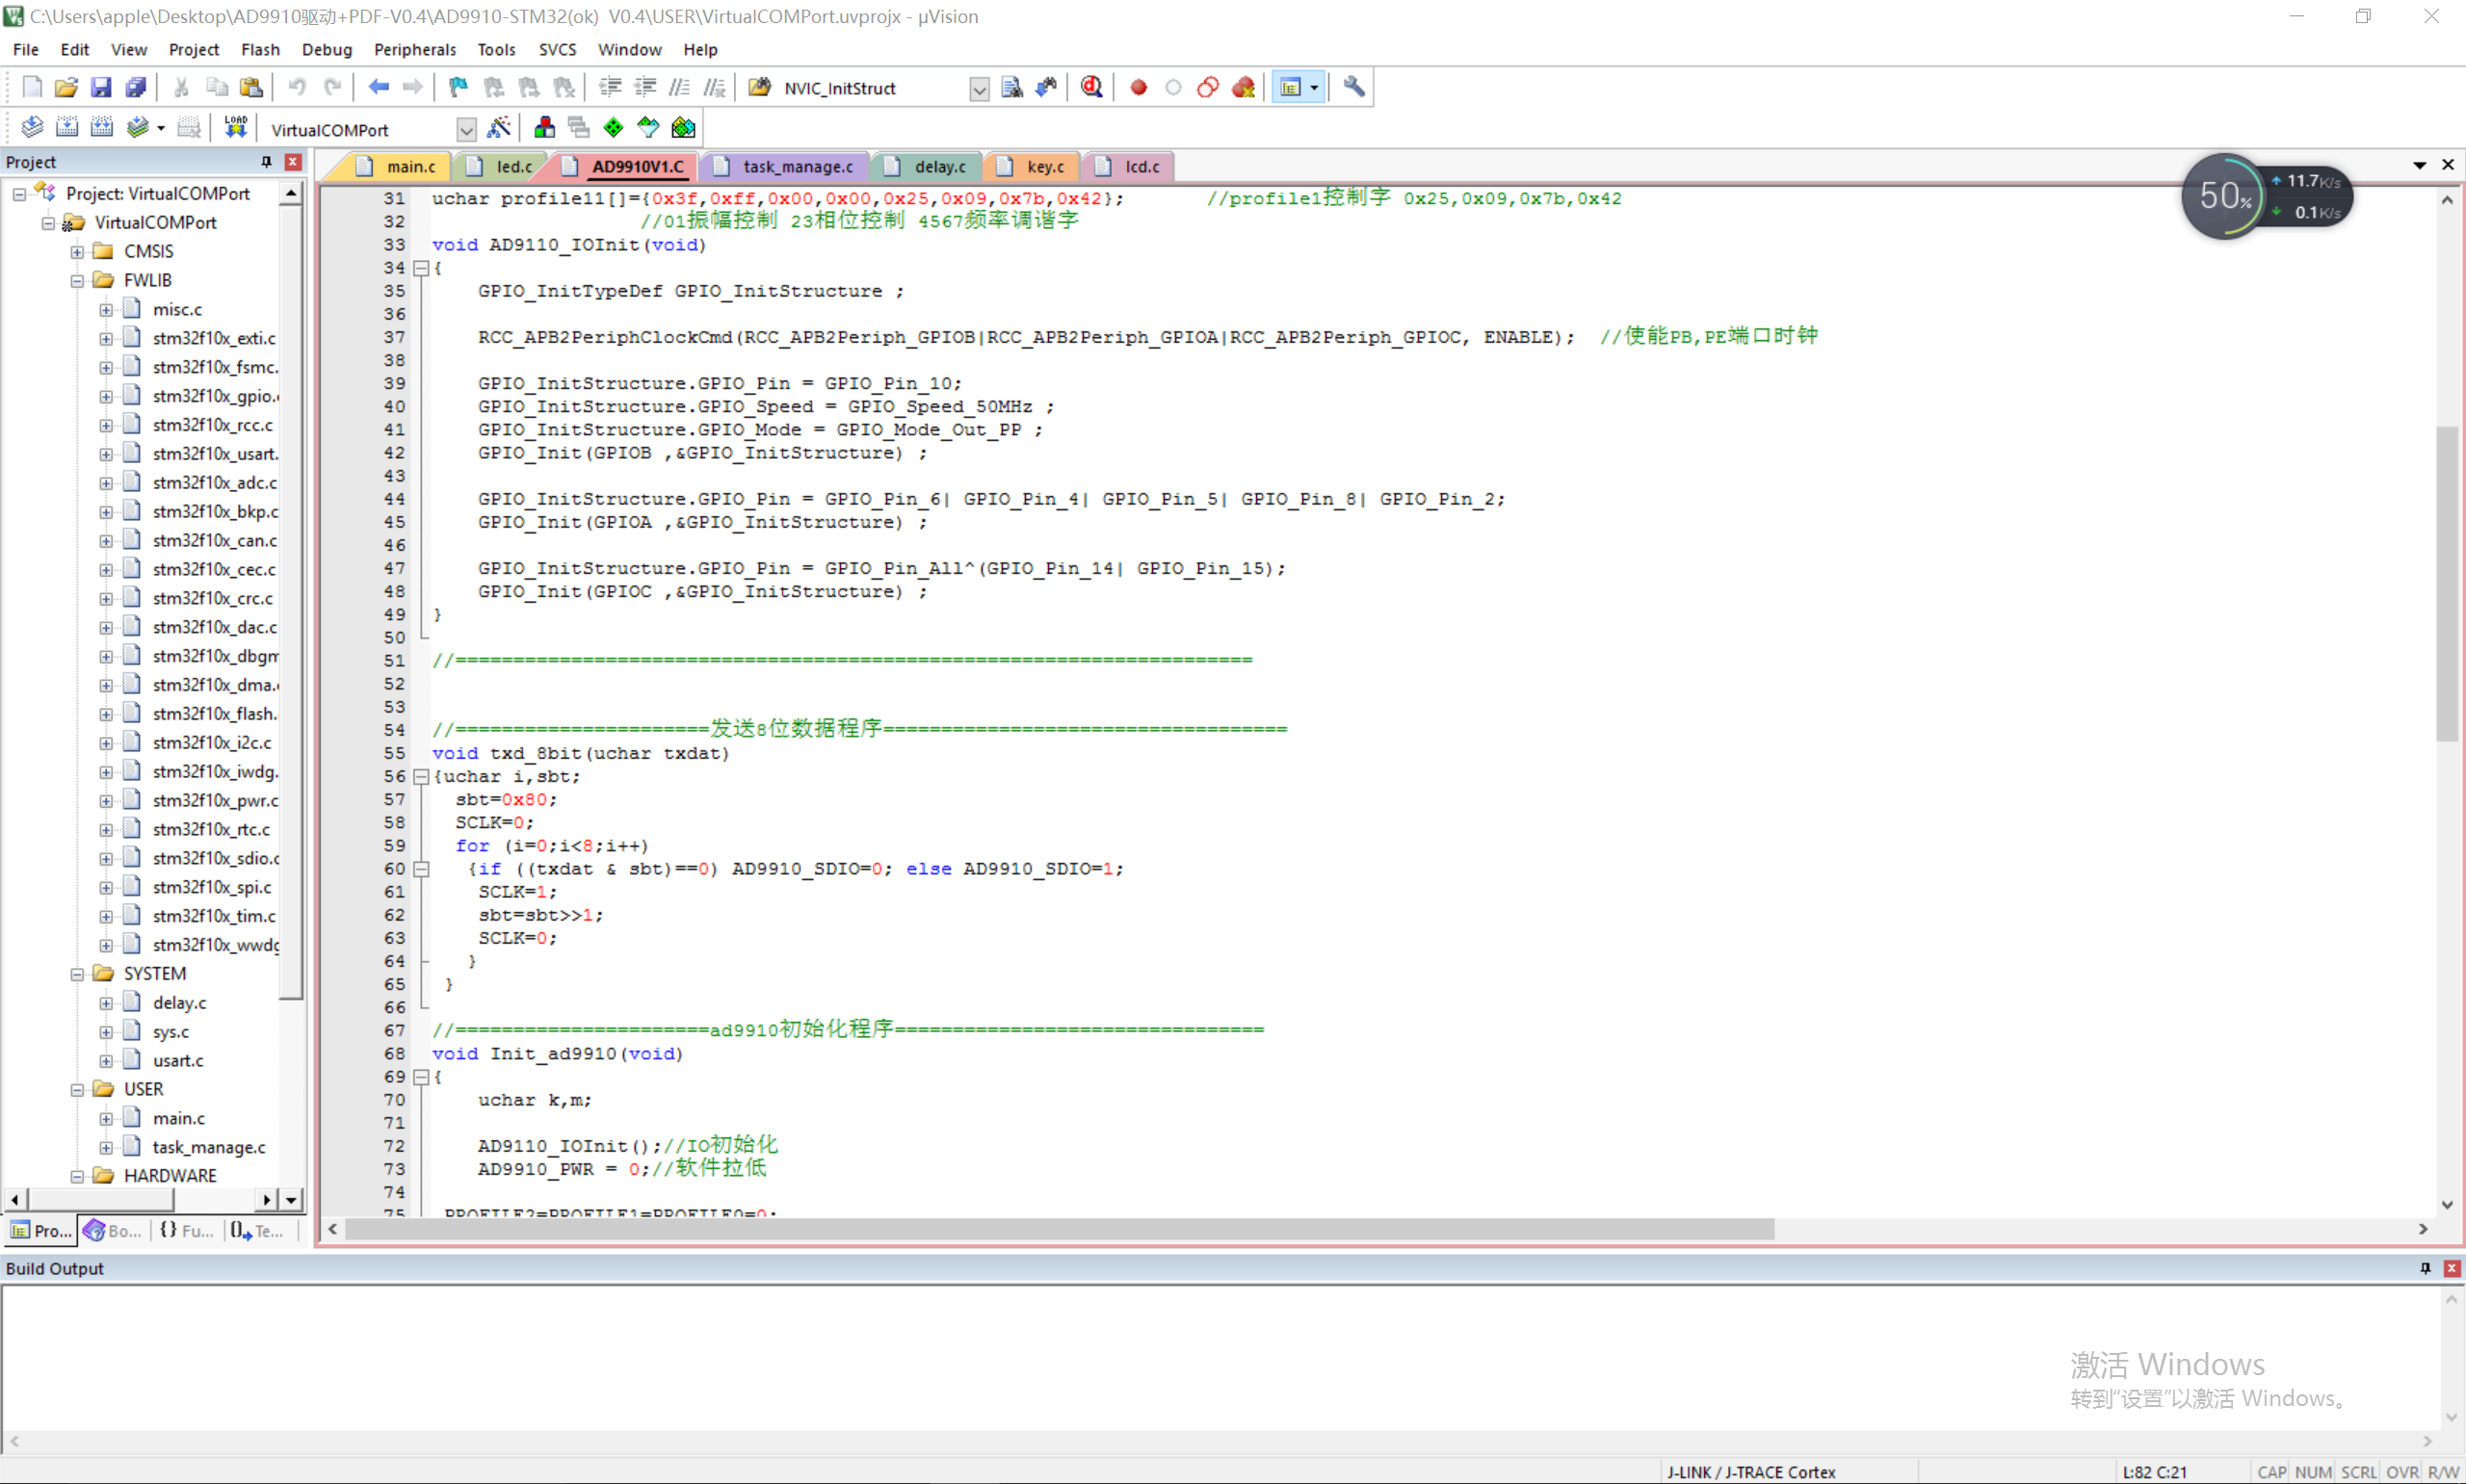Image resolution: width=2466 pixels, height=1484 pixels.
Task: Toggle bookmark on the current line (flag icon)
Action: pyautogui.click(x=458, y=87)
